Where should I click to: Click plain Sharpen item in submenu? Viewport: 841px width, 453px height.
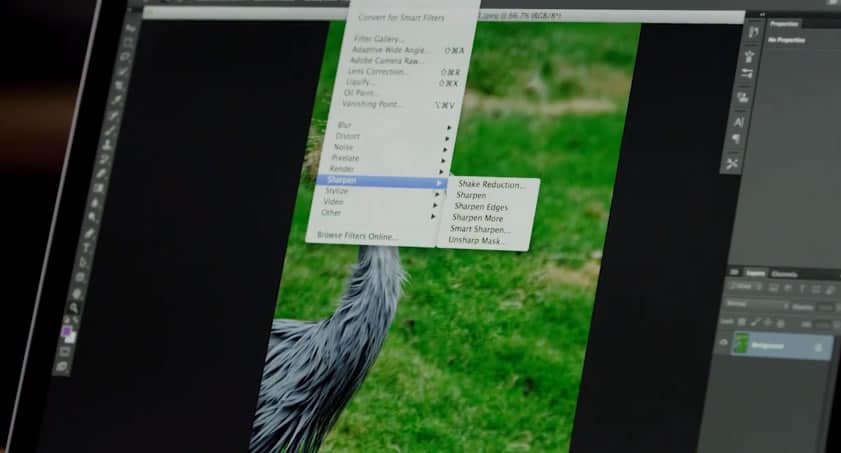point(471,196)
